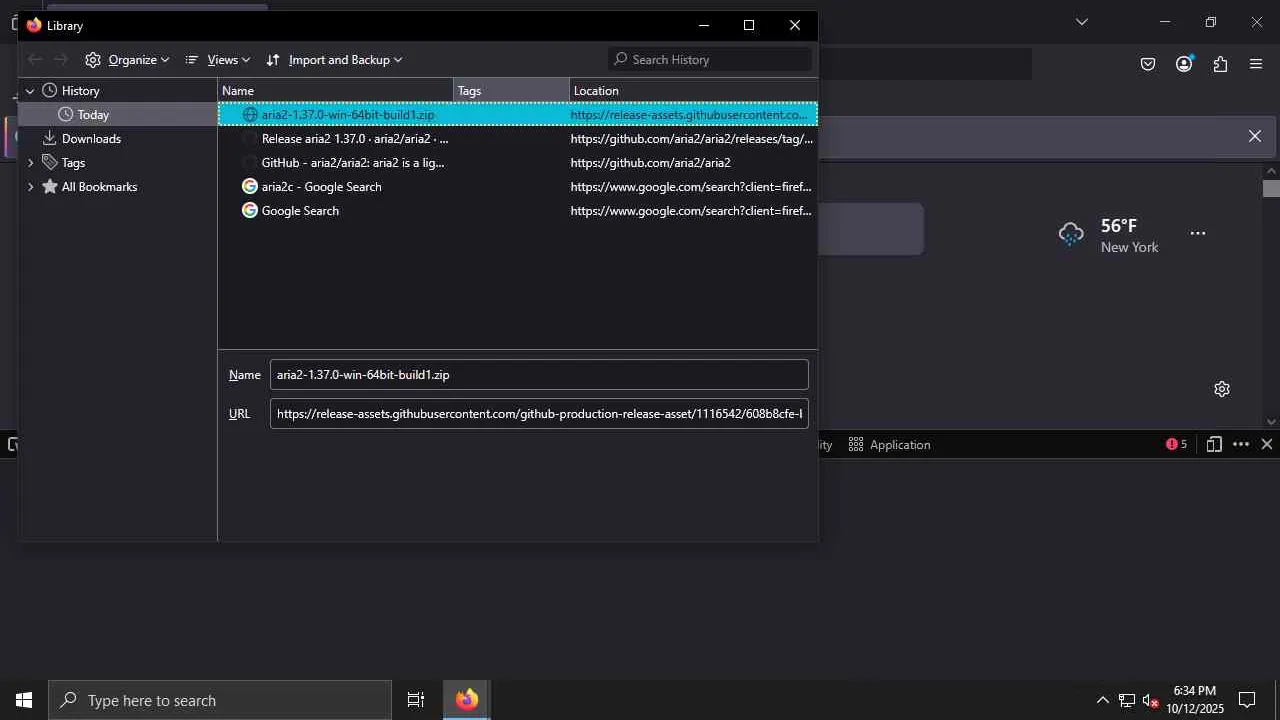Open the taskbar clock and date
Image resolution: width=1280 pixels, height=720 pixels.
[1195, 700]
